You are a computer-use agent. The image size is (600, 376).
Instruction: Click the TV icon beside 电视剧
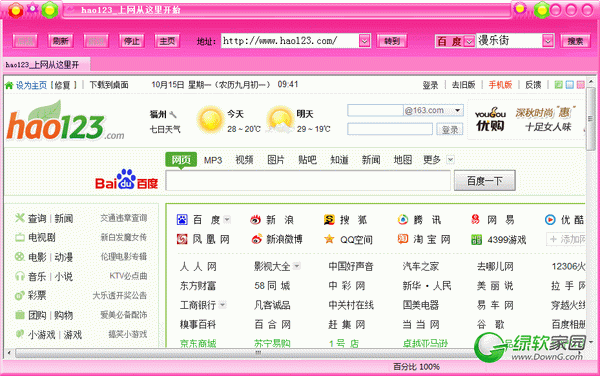20,238
